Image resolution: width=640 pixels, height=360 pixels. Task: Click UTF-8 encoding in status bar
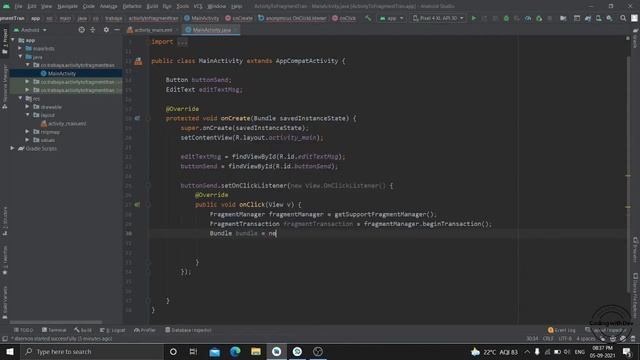pos(565,339)
